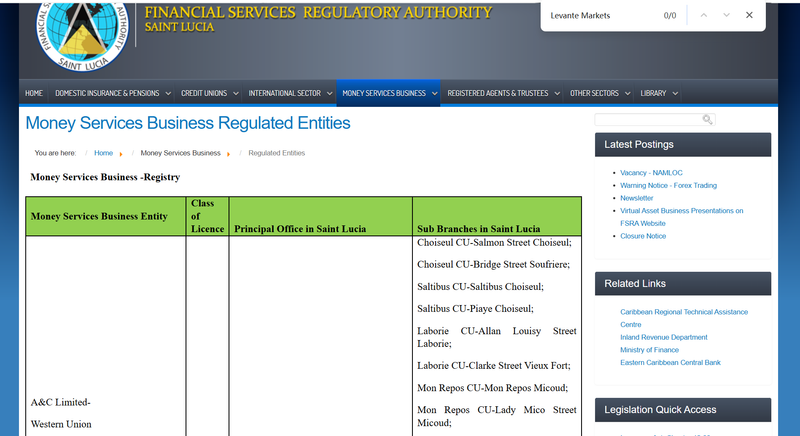Open Closure Notice posting
Image resolution: width=800 pixels, height=436 pixels.
click(x=643, y=236)
